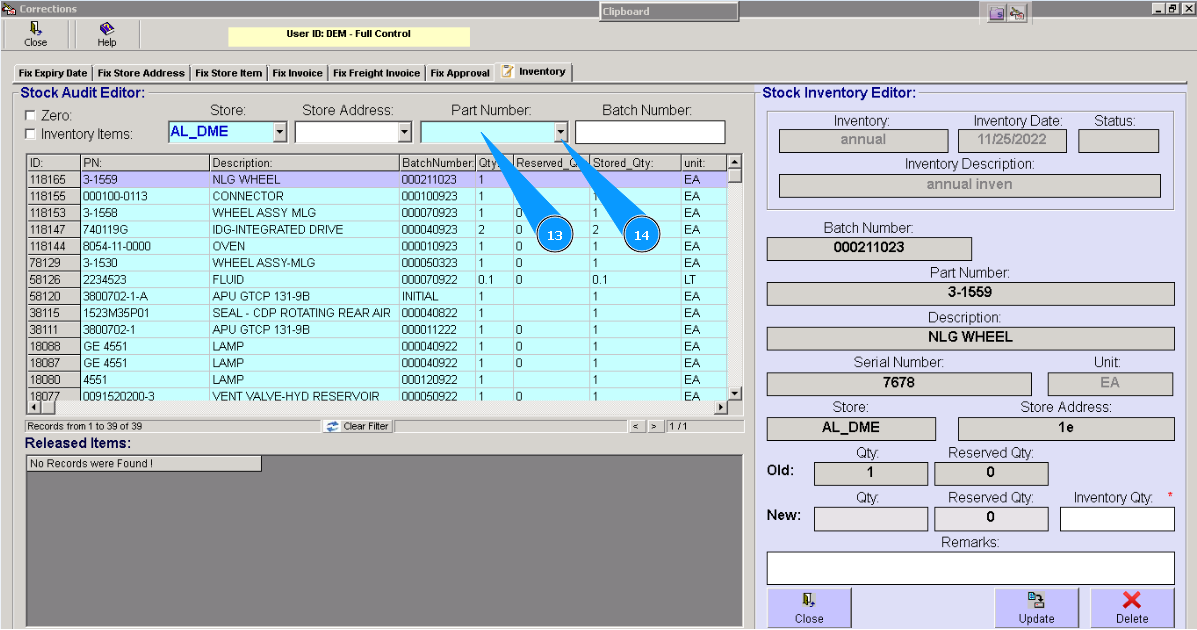Click the Description column header

click(304, 163)
